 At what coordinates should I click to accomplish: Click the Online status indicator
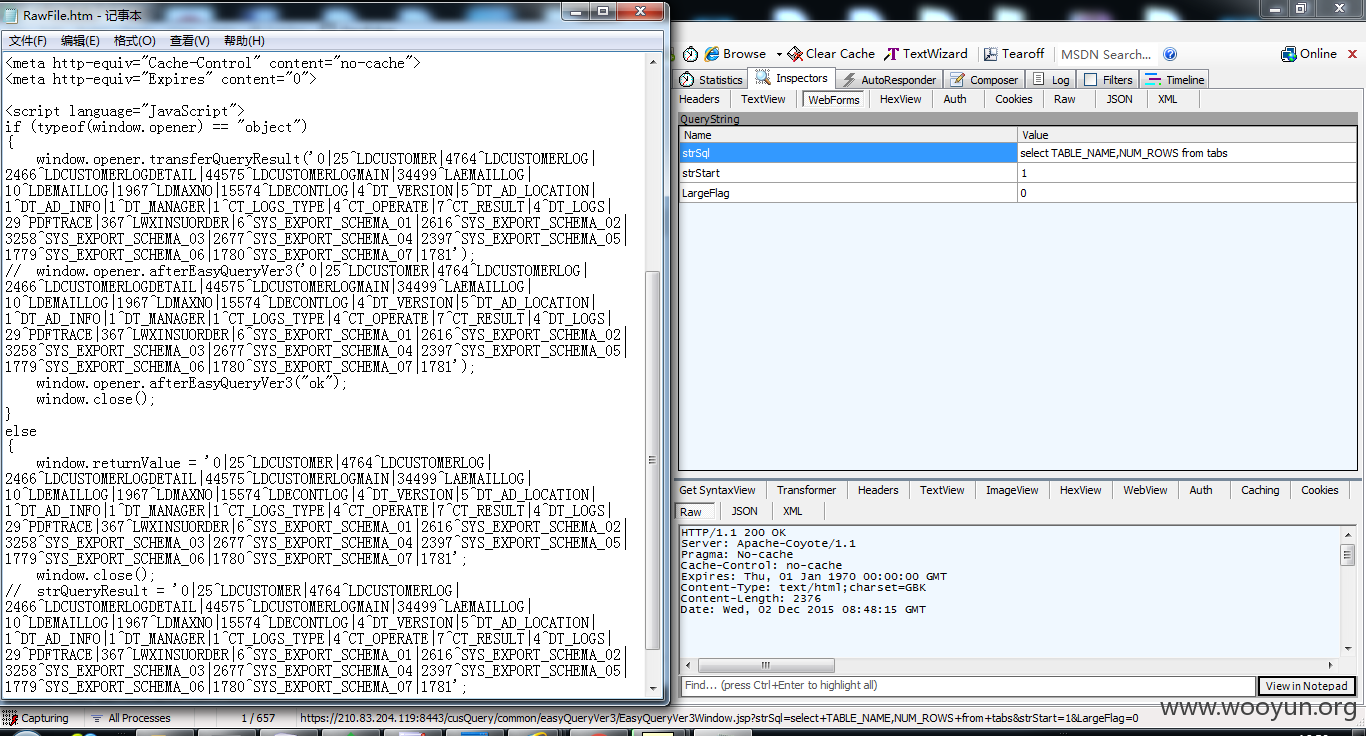click(1309, 54)
